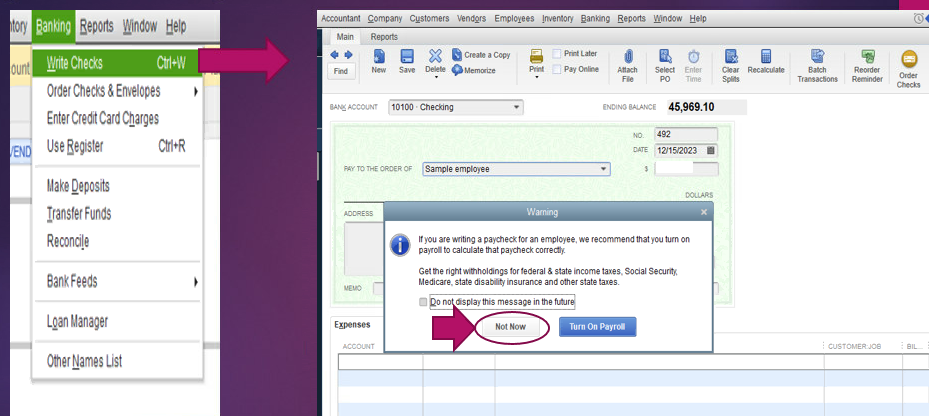The image size is (929, 416).
Task: Click the Enter Time icon
Action: click(693, 57)
